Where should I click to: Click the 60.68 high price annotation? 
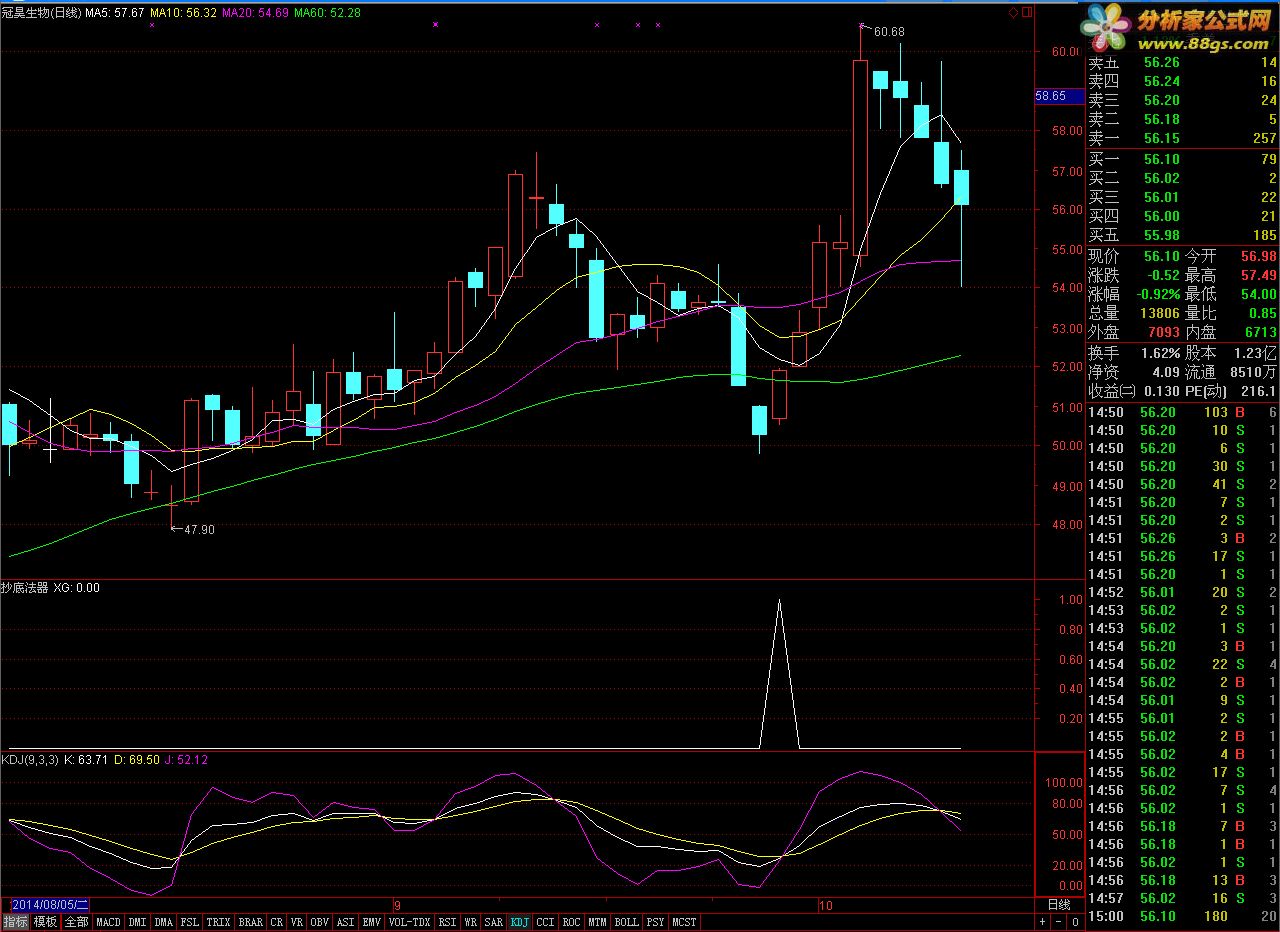click(x=888, y=32)
